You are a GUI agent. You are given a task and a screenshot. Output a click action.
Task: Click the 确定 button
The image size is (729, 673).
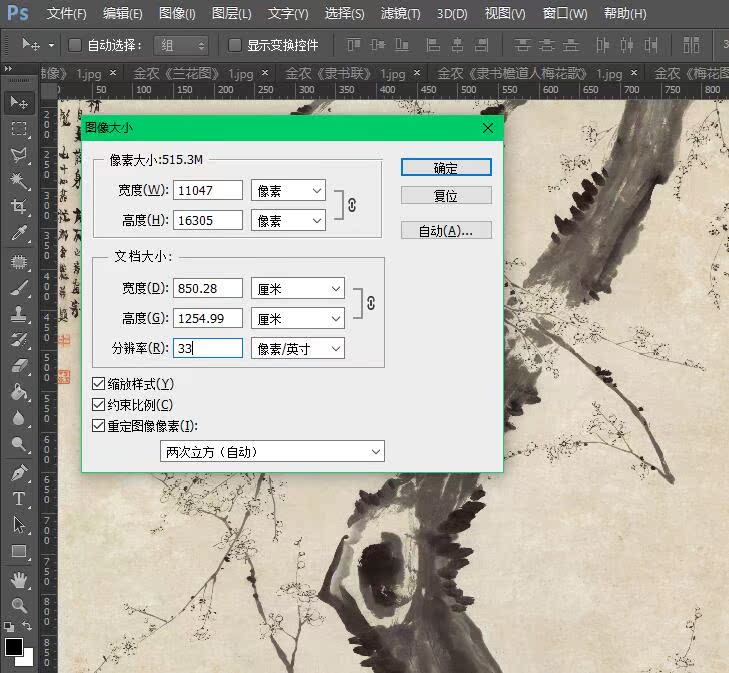[x=446, y=167]
